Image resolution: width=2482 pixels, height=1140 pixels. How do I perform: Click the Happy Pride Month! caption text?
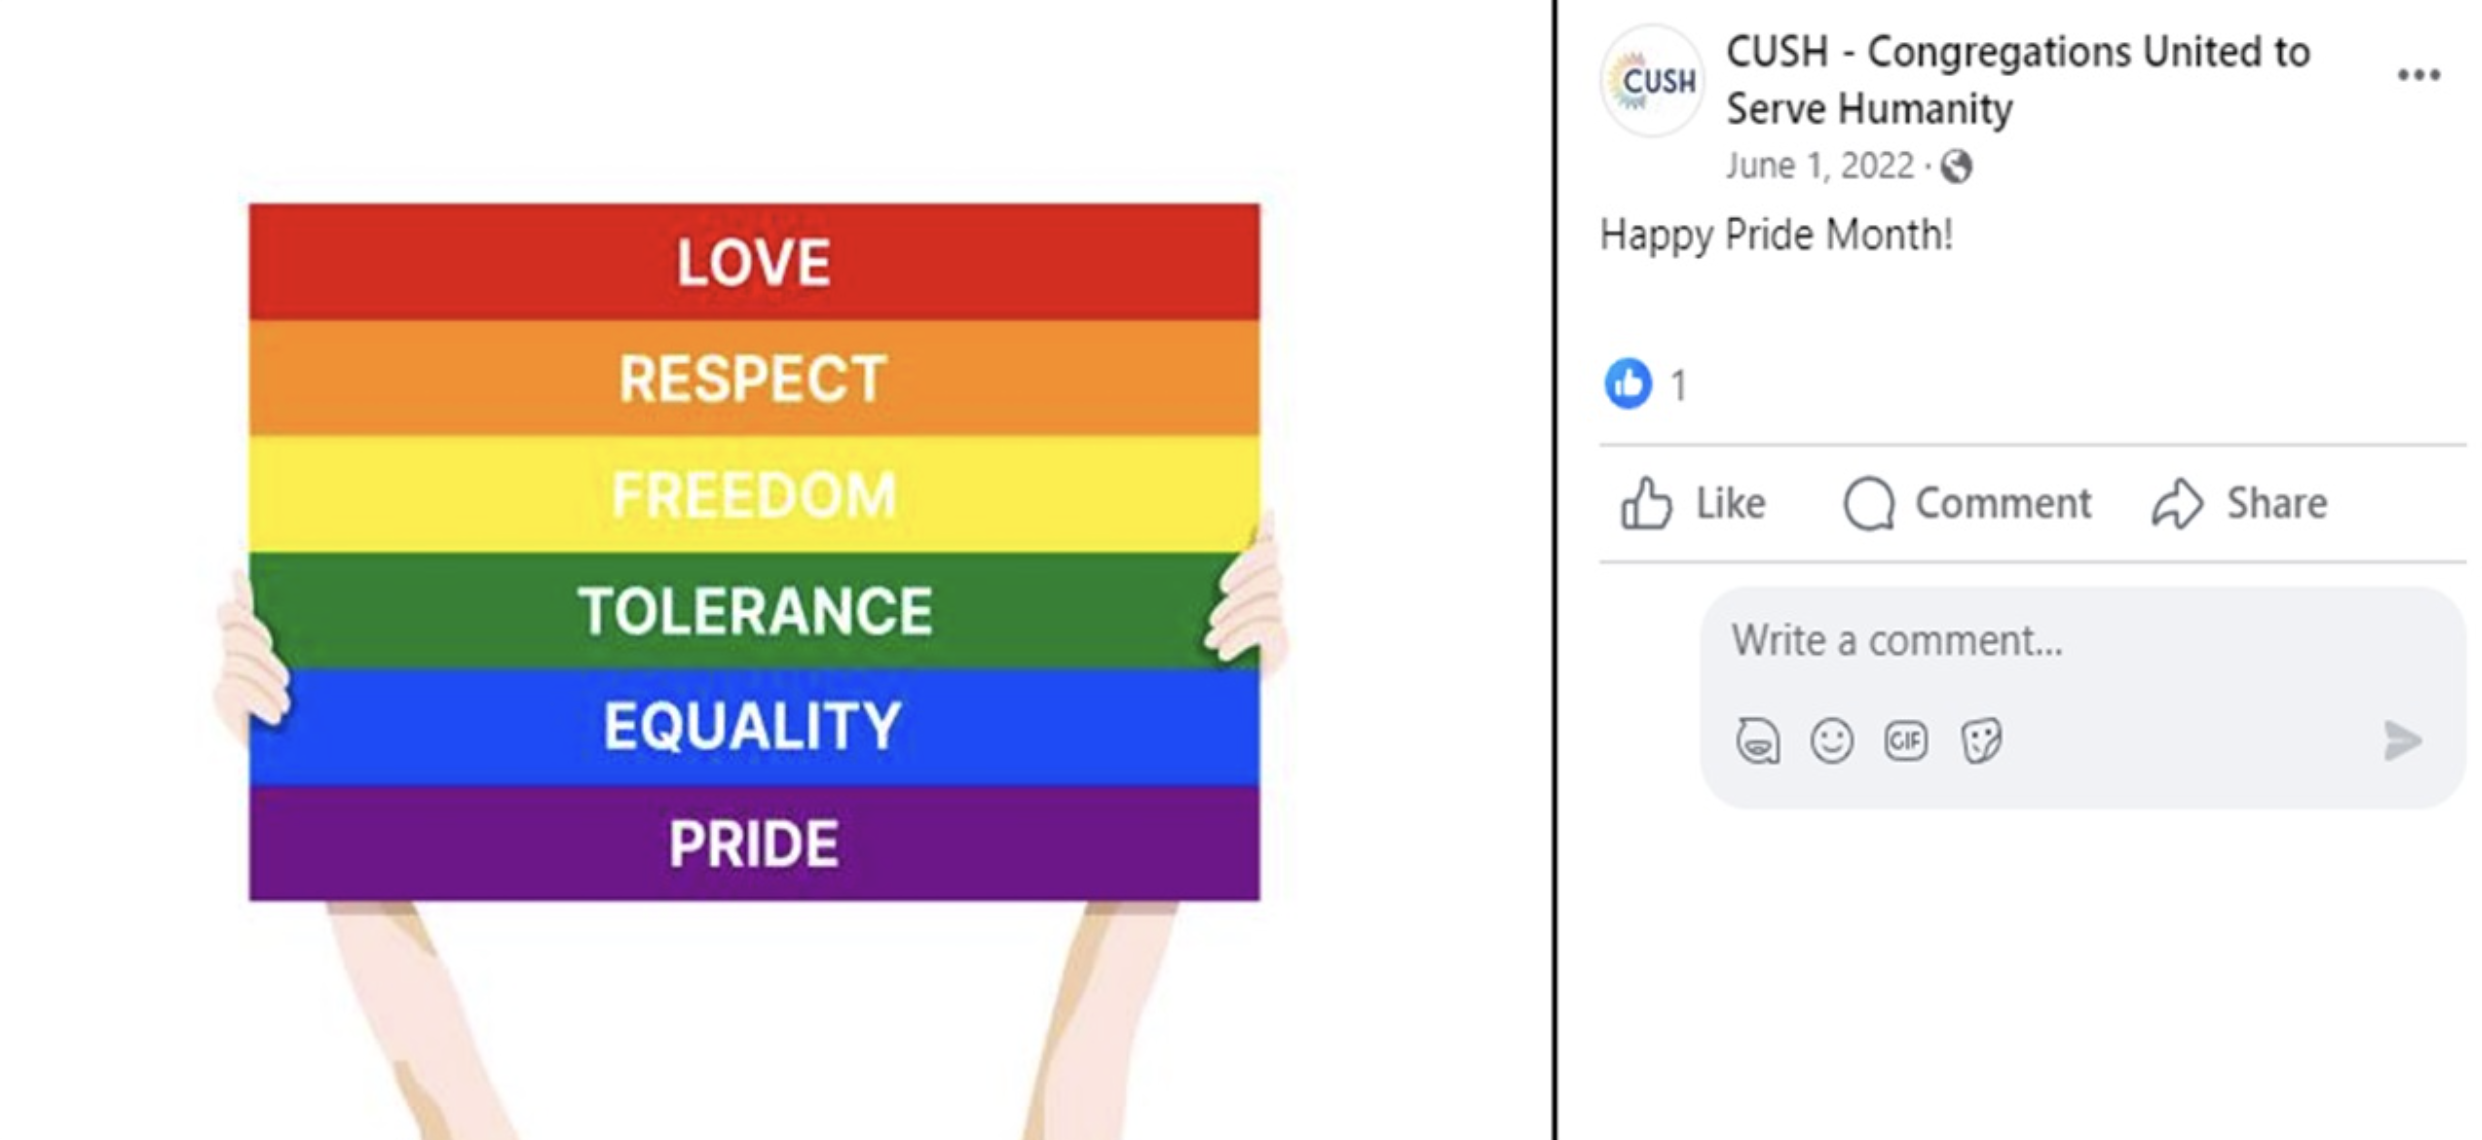pos(1776,236)
